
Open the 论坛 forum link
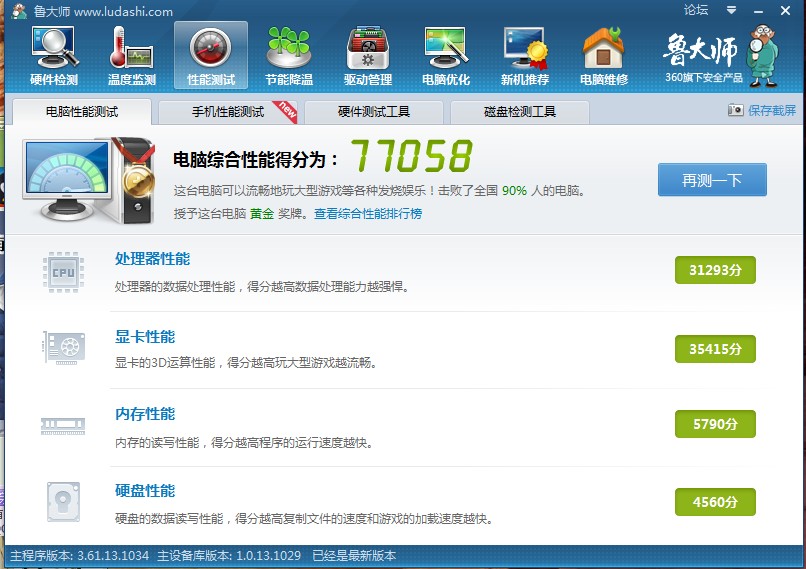coord(695,10)
